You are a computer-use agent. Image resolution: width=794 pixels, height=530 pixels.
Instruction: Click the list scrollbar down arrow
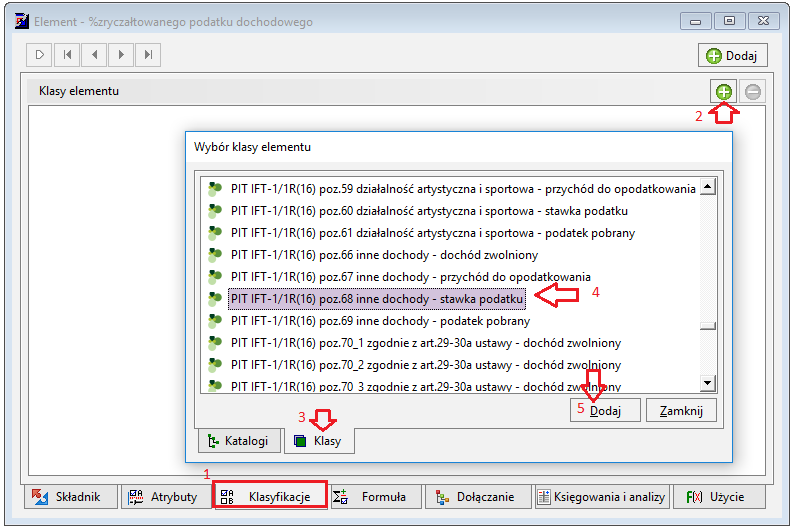(x=708, y=383)
